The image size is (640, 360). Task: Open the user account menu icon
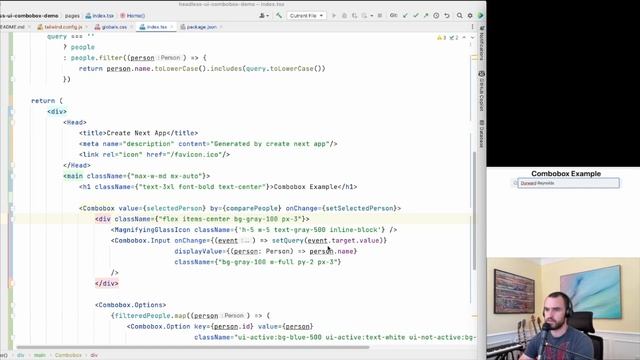click(x=264, y=16)
